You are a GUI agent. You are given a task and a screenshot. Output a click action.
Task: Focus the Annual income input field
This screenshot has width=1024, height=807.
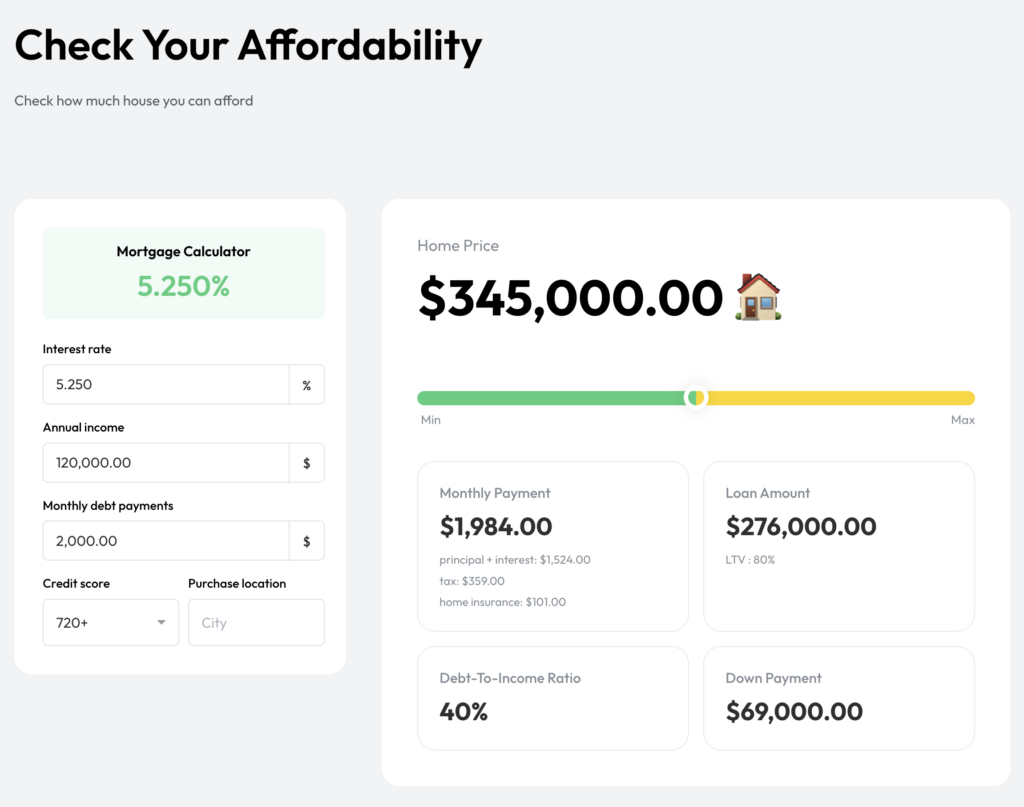(x=166, y=463)
